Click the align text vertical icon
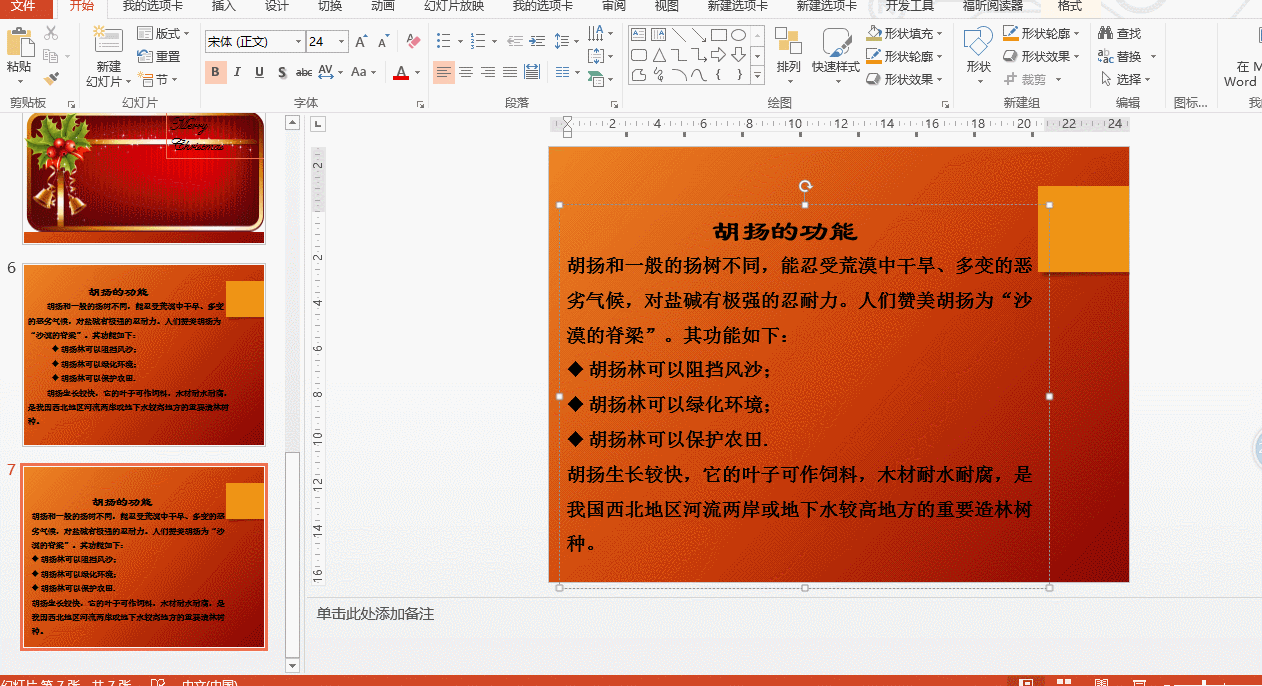 click(597, 57)
